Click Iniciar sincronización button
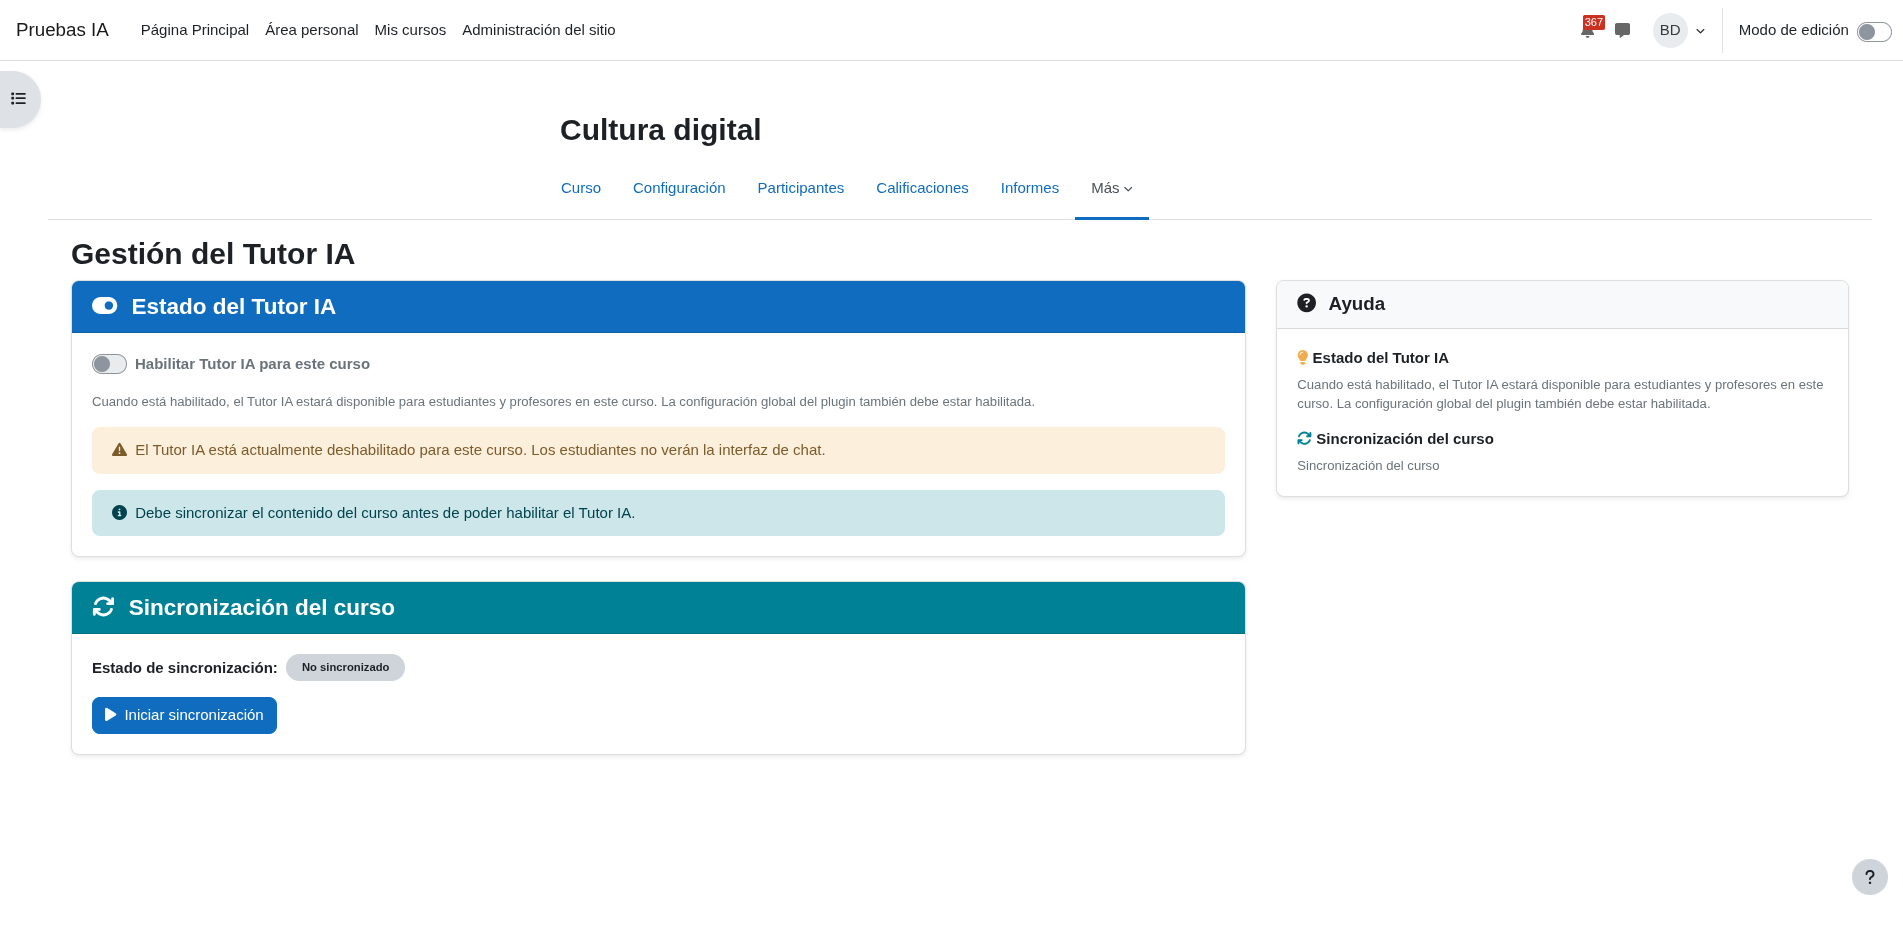 click(184, 715)
